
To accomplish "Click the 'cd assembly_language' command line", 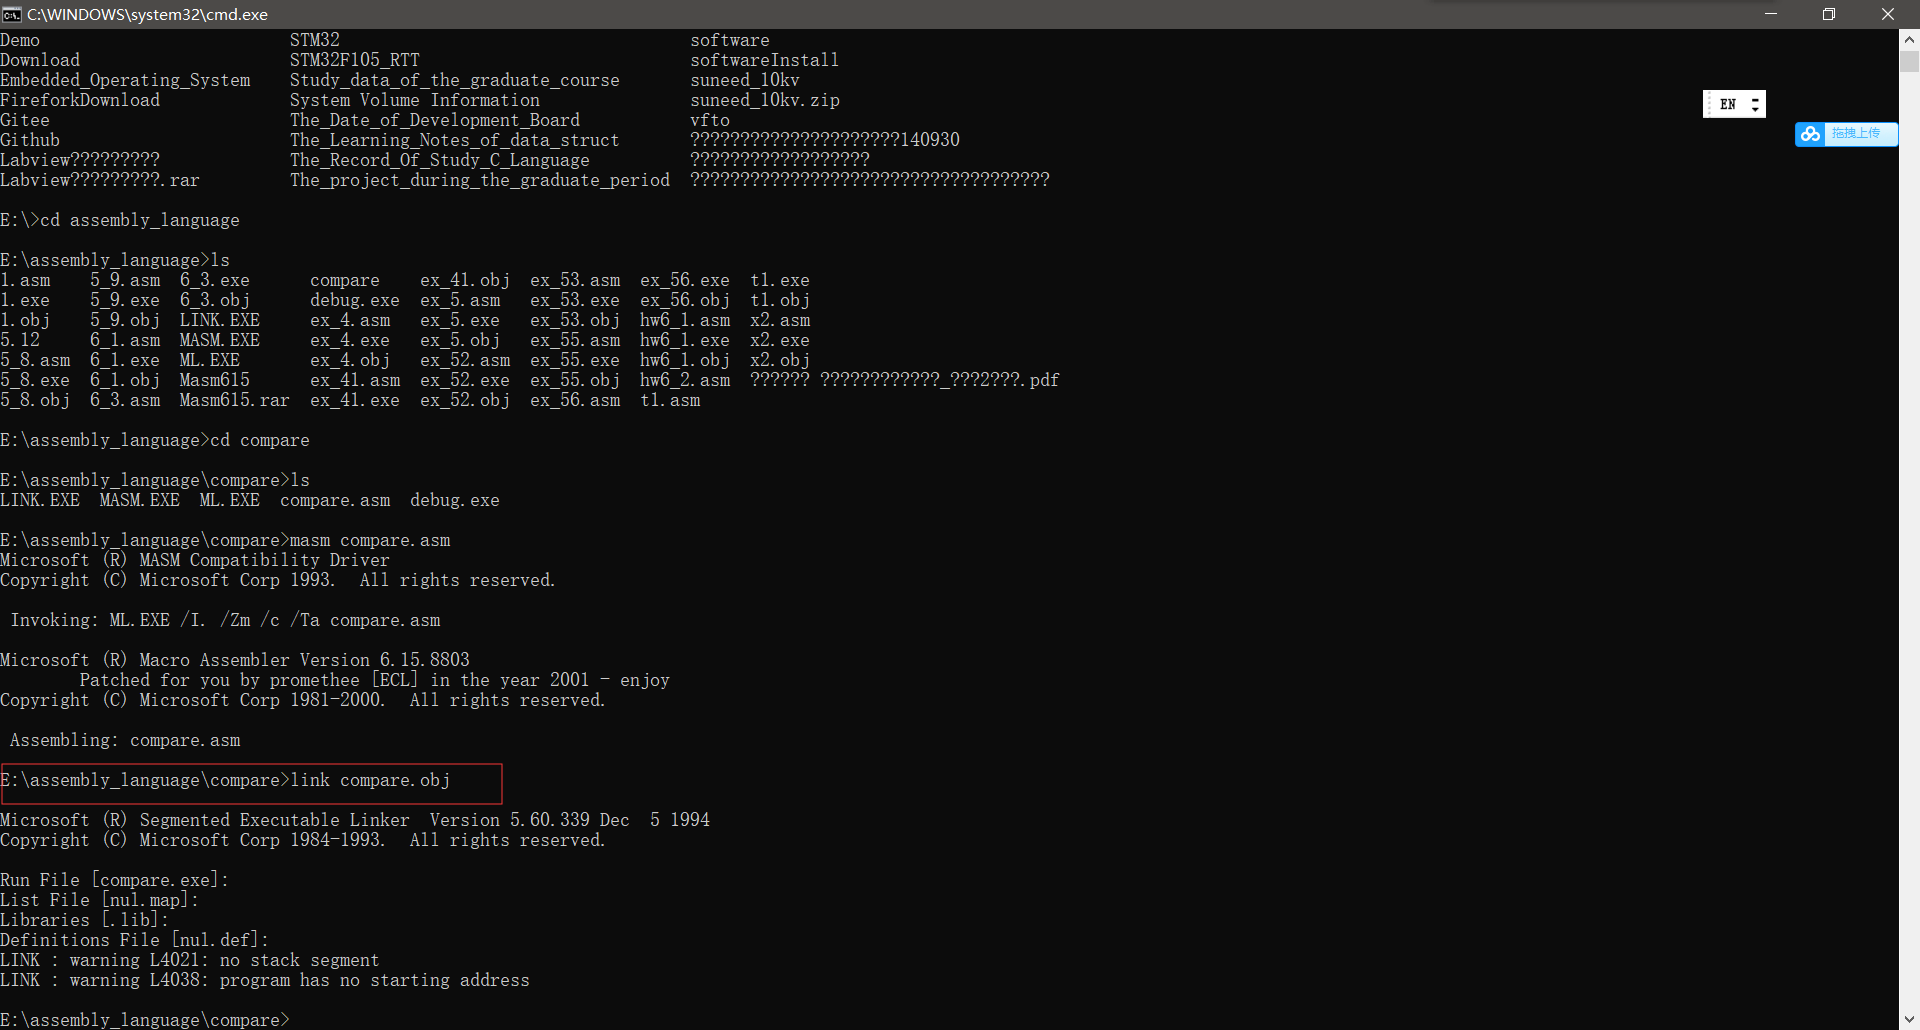I will click(x=120, y=220).
